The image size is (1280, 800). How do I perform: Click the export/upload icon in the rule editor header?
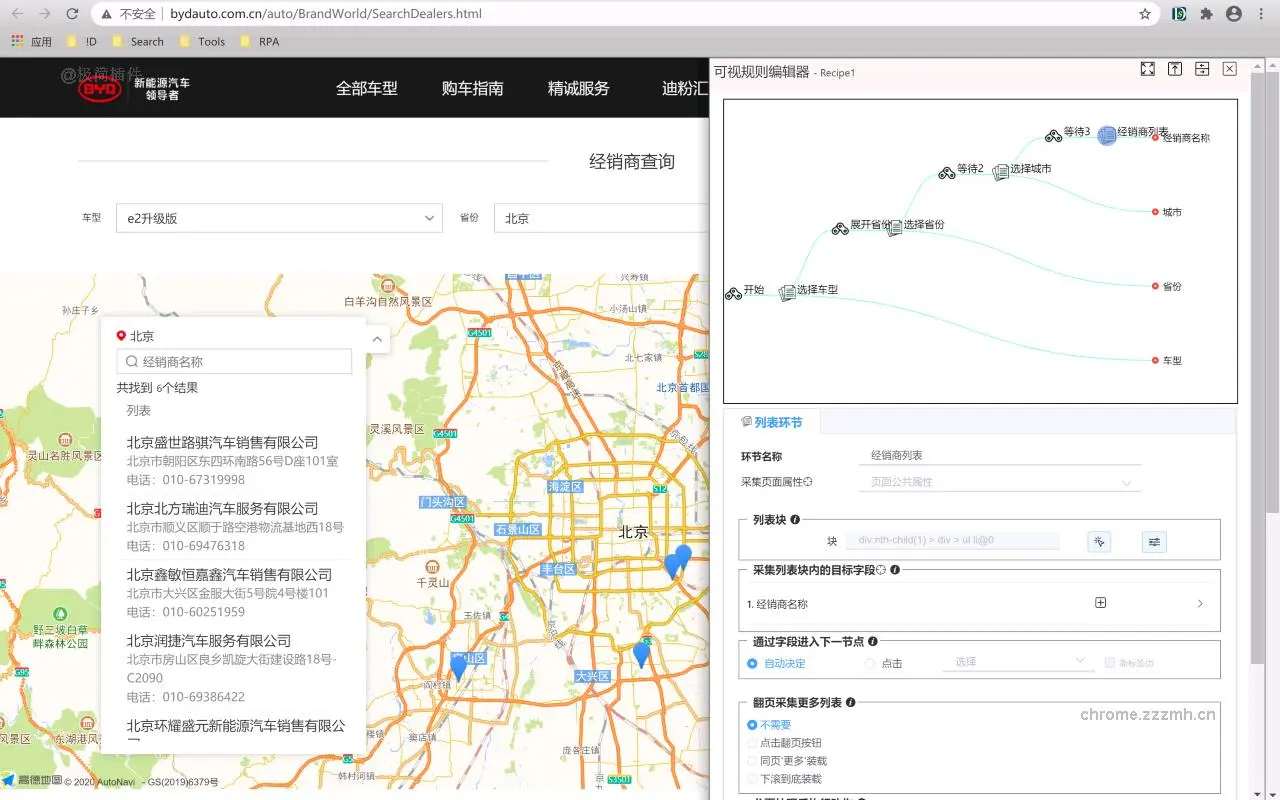(x=1175, y=69)
